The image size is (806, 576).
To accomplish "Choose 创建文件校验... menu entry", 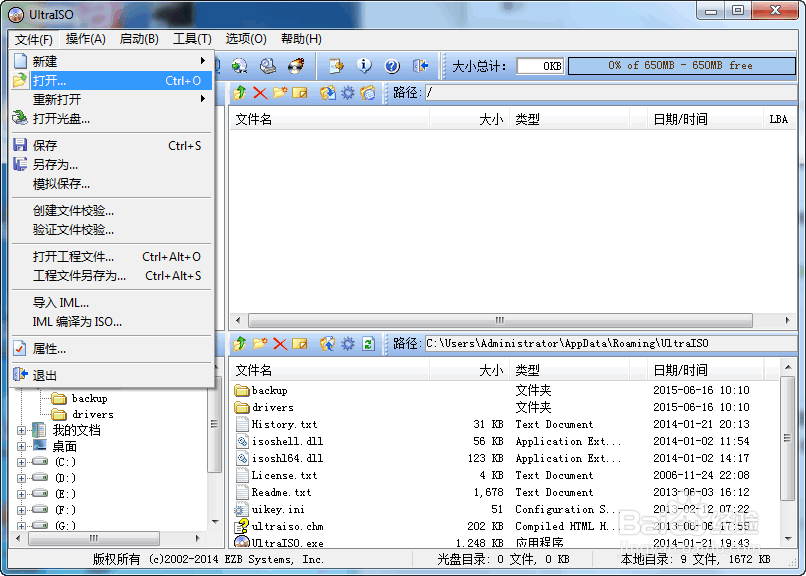I will pyautogui.click(x=113, y=211).
